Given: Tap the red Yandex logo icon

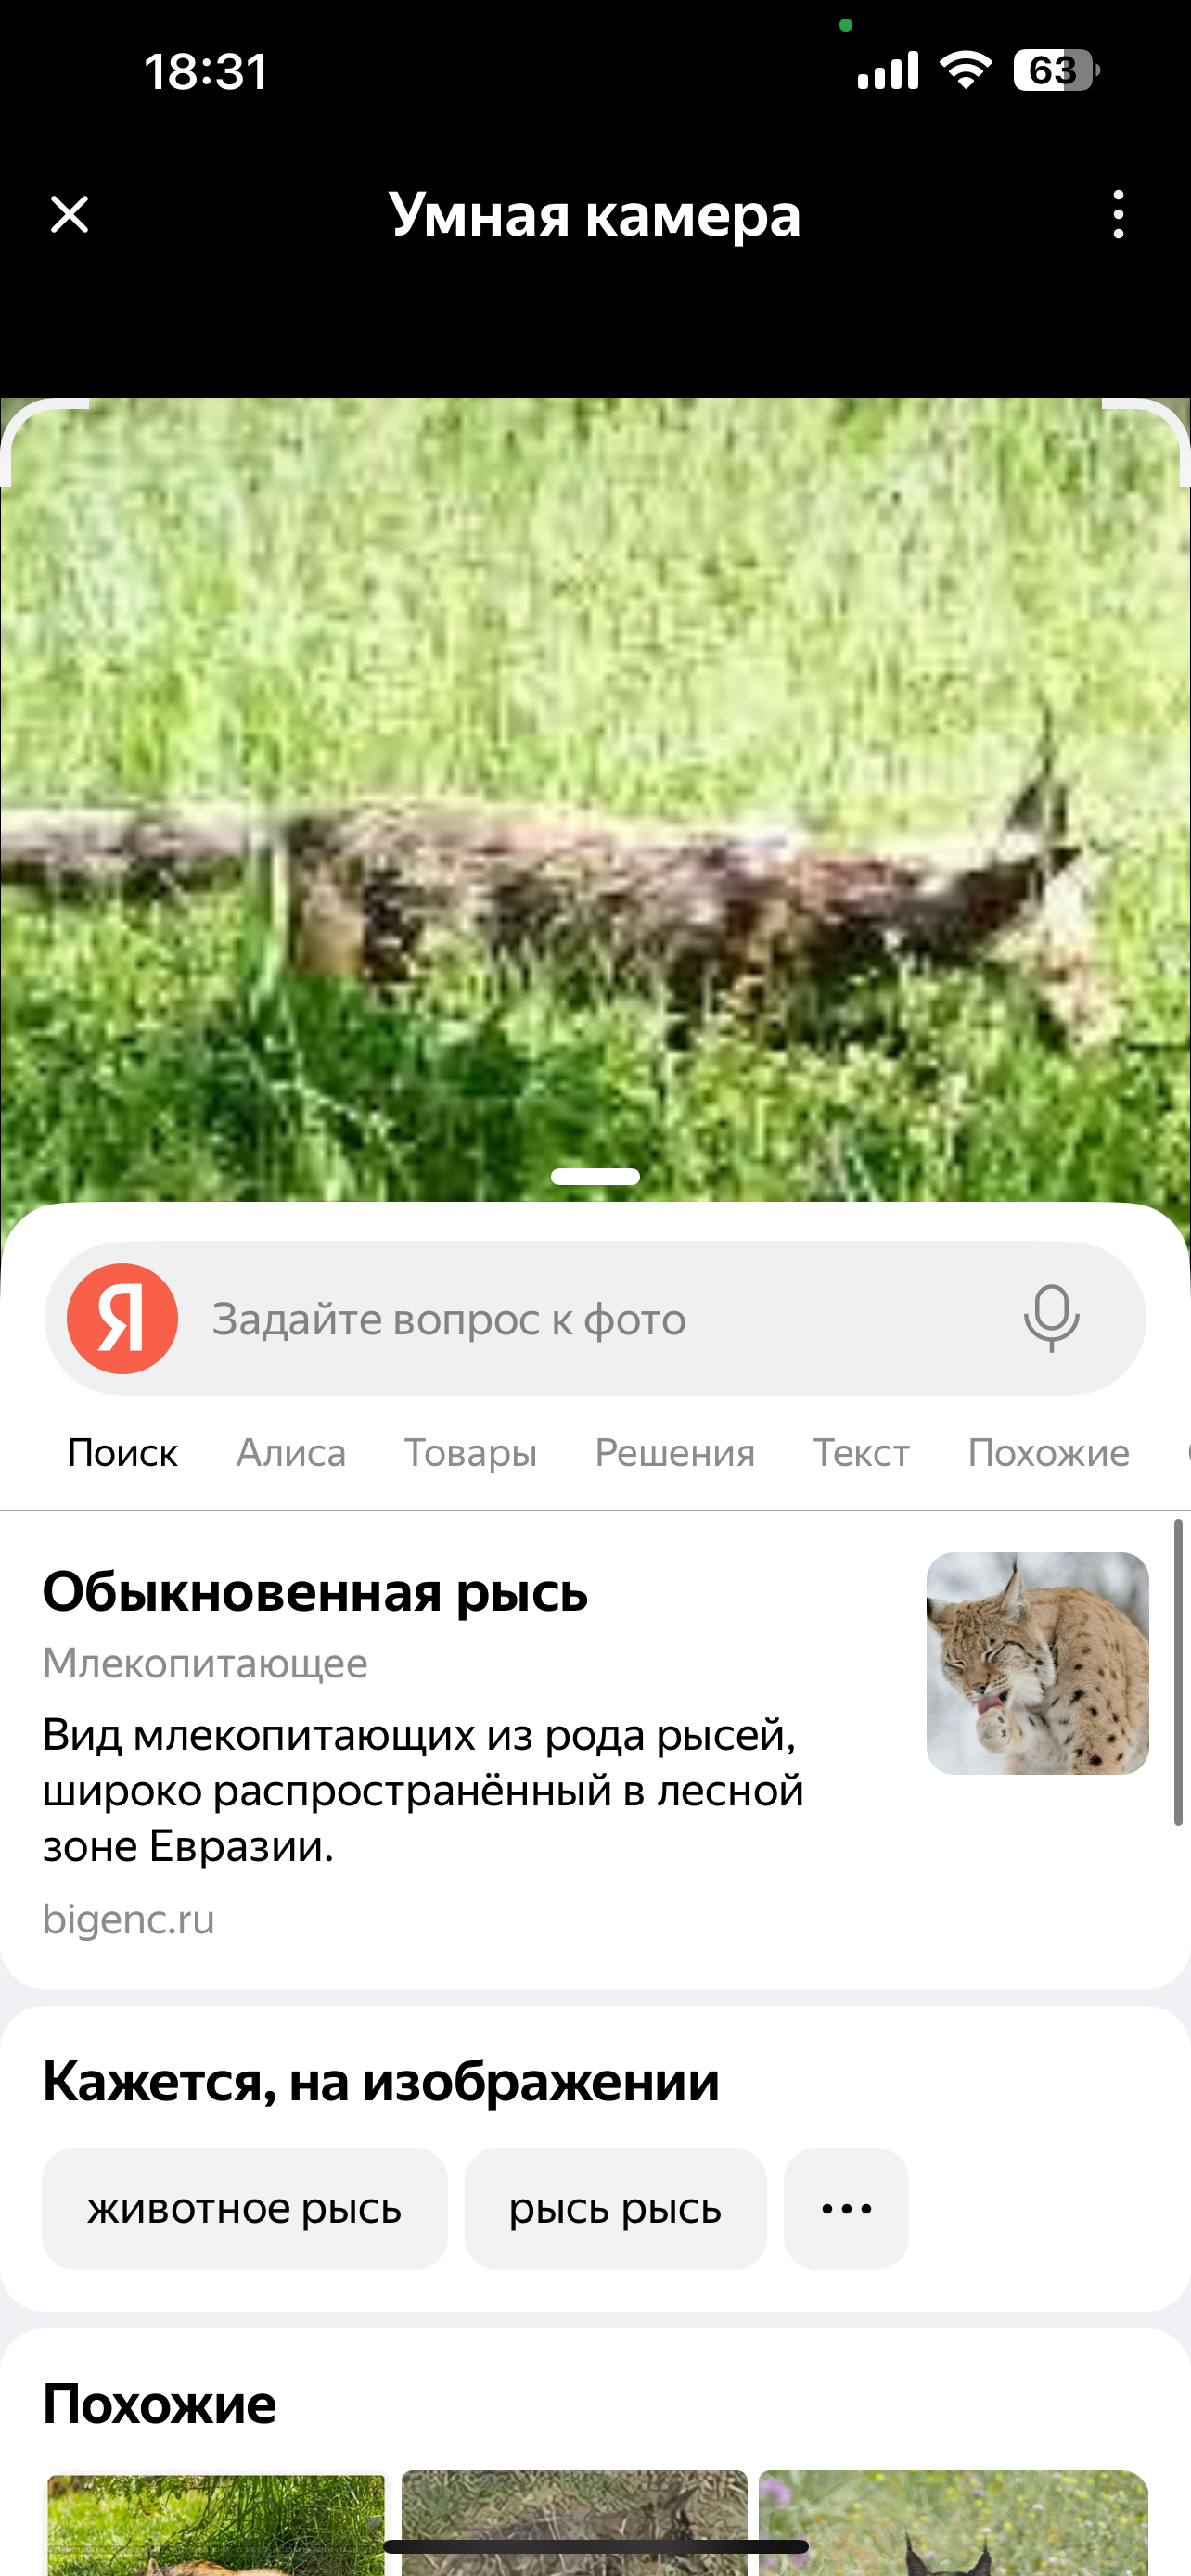Looking at the screenshot, I should (x=122, y=1319).
